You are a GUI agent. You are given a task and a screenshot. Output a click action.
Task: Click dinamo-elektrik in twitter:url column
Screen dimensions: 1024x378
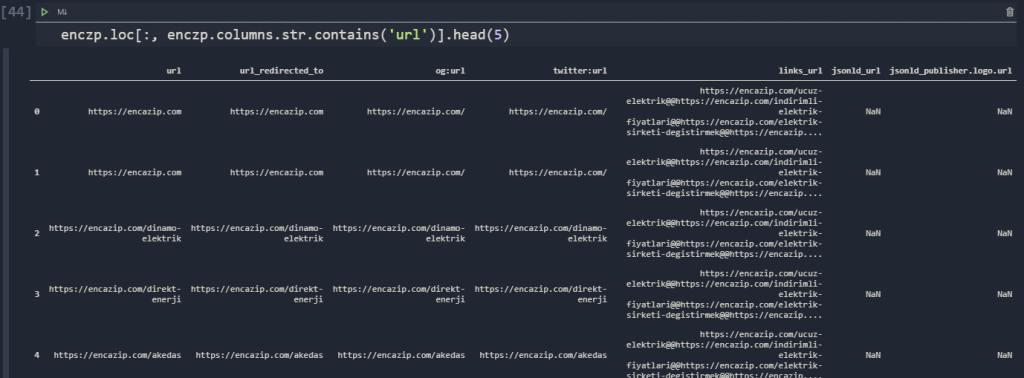click(540, 233)
